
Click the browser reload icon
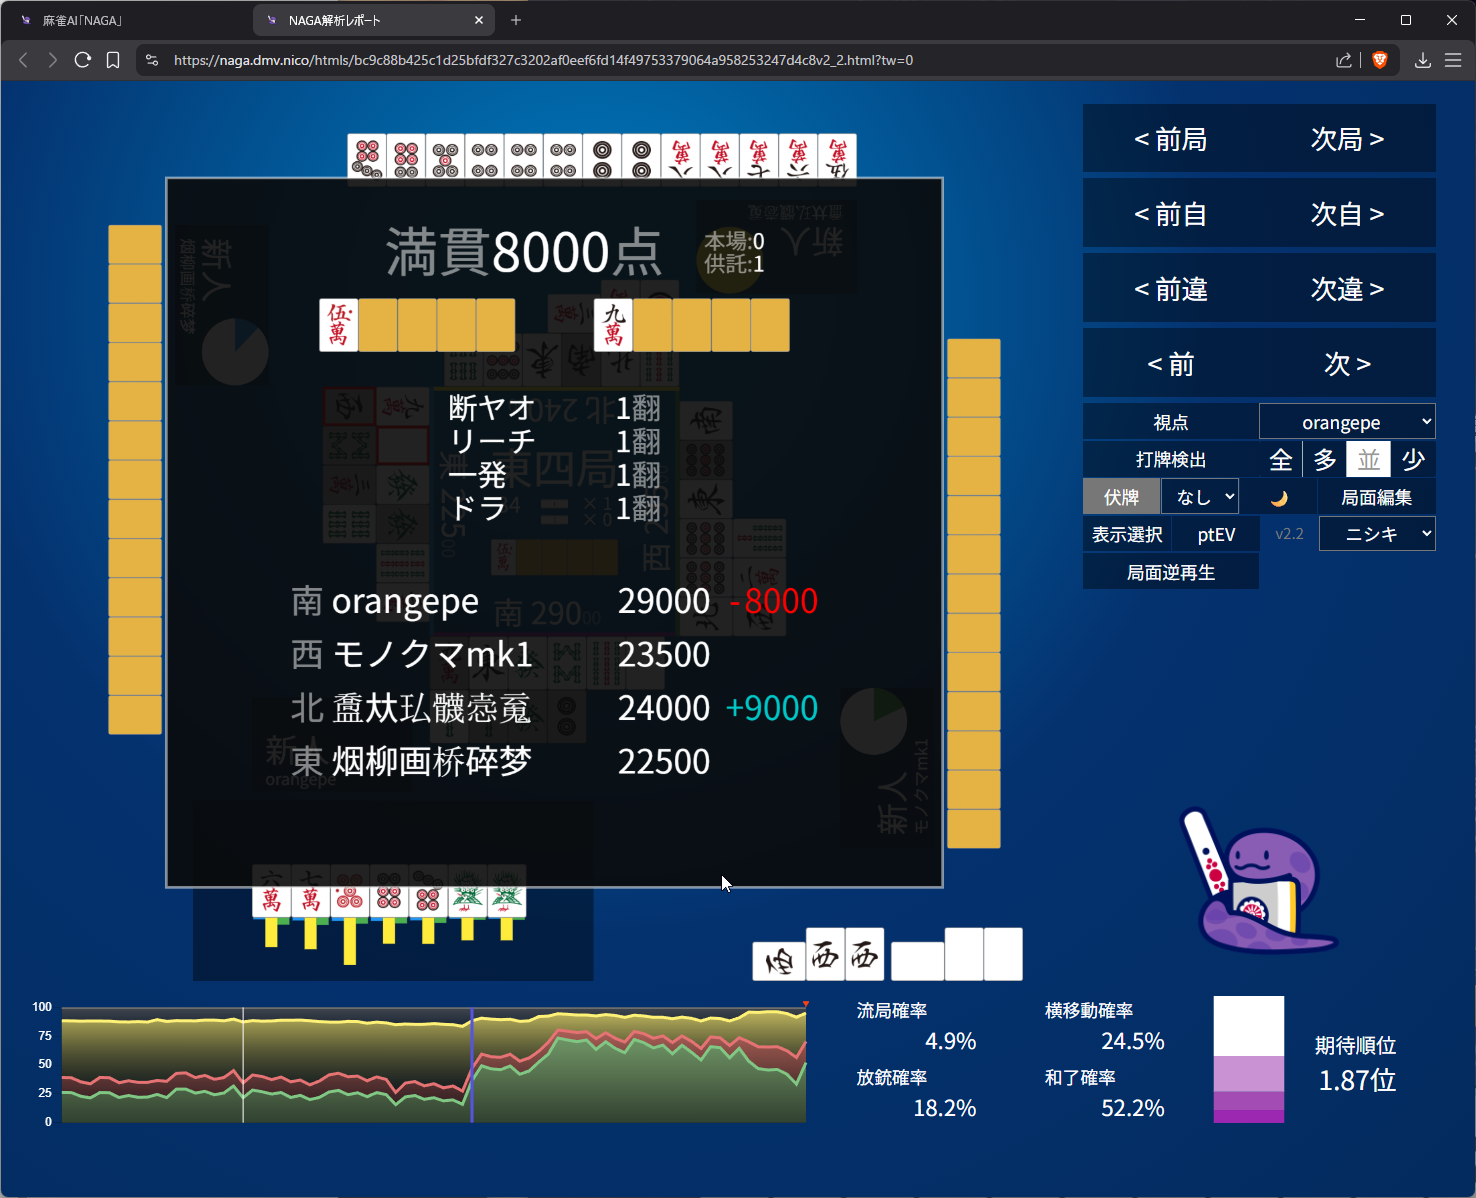click(x=83, y=60)
